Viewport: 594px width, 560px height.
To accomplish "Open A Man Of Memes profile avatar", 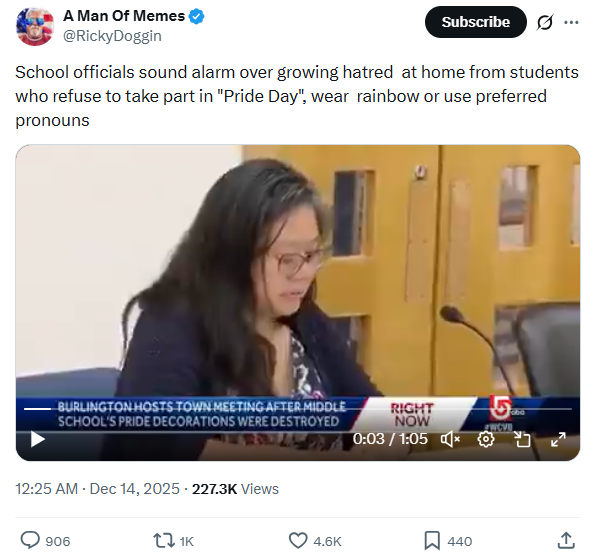I will click(35, 26).
